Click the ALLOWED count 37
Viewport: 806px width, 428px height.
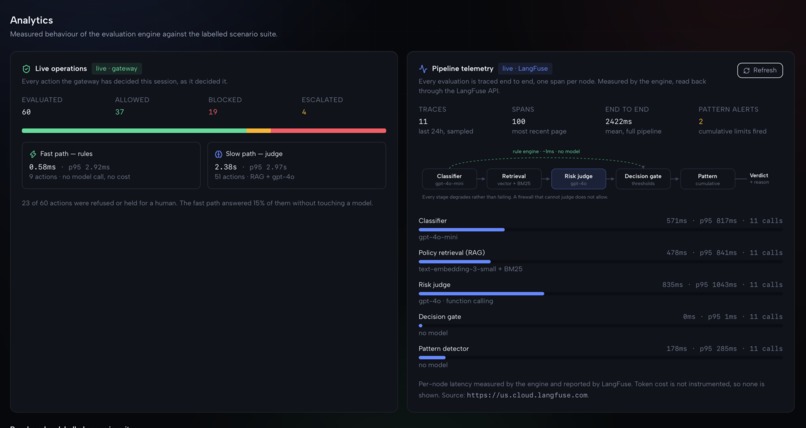pos(119,112)
